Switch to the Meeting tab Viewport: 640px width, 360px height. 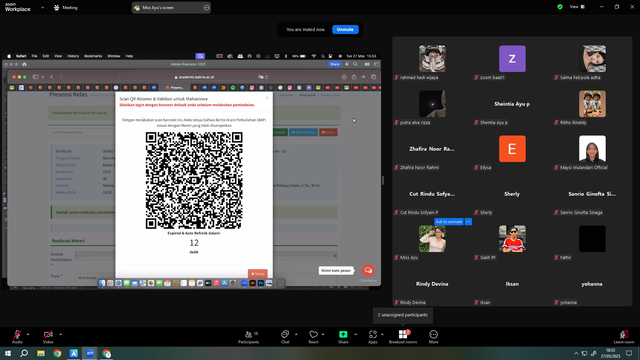pos(66,8)
